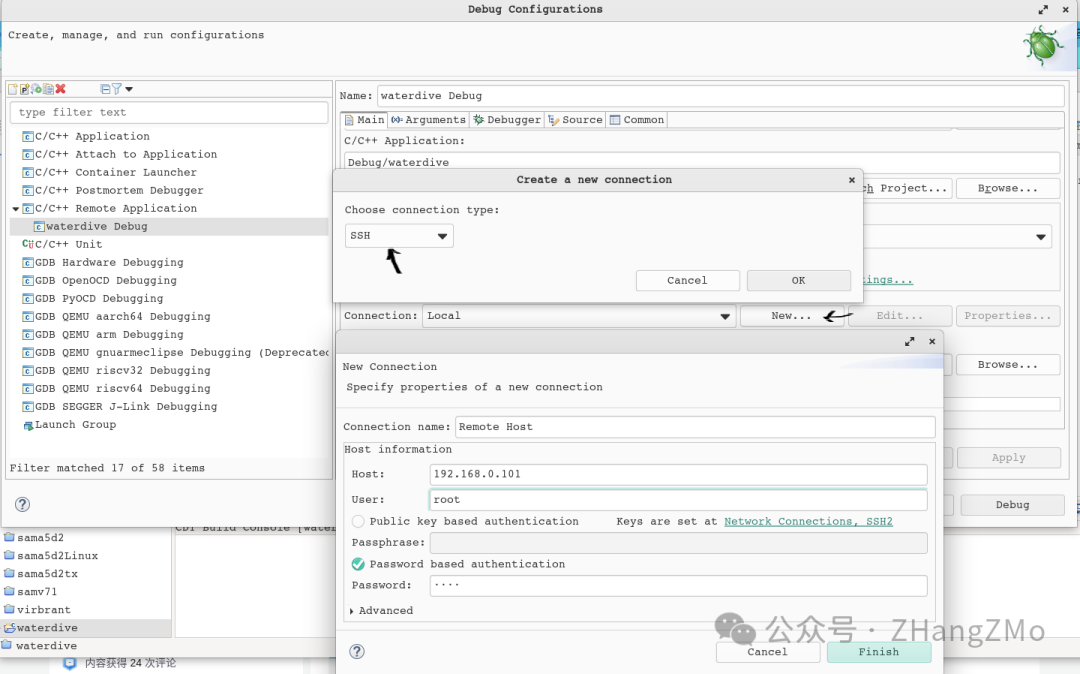The image size is (1080, 674).
Task: Open SSH connection type dropdown
Action: [399, 235]
